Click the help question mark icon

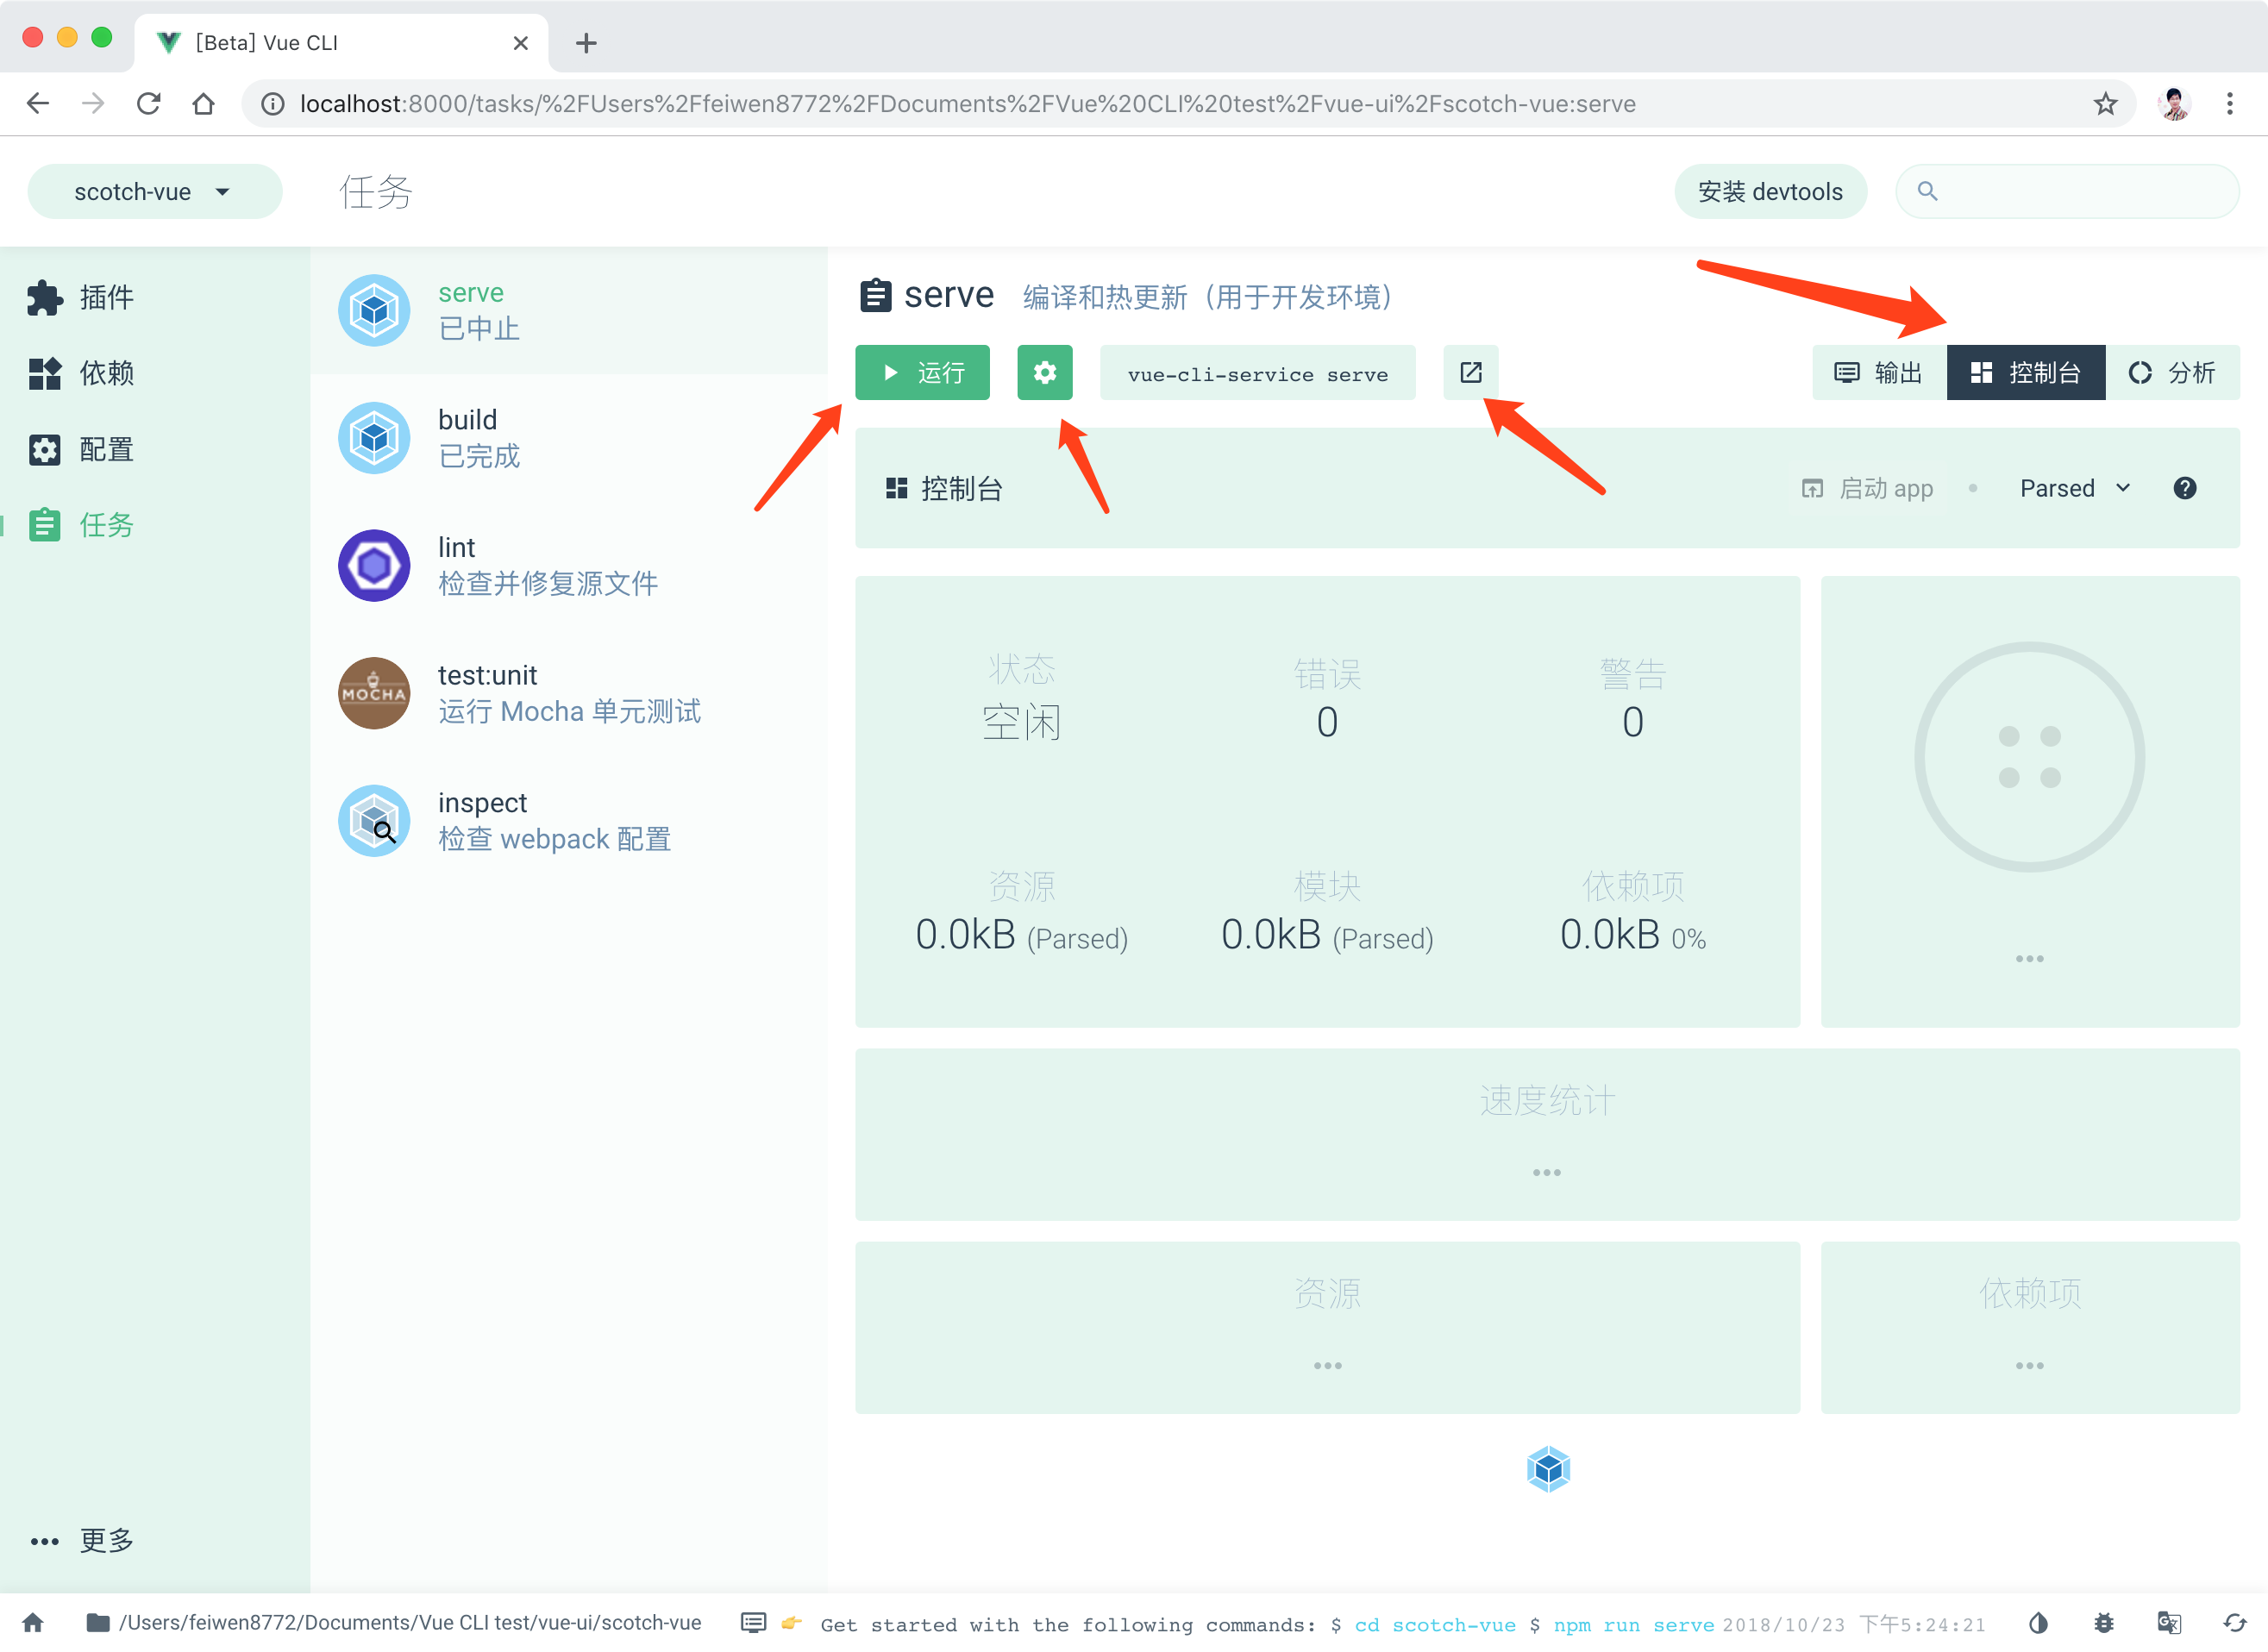point(2185,488)
